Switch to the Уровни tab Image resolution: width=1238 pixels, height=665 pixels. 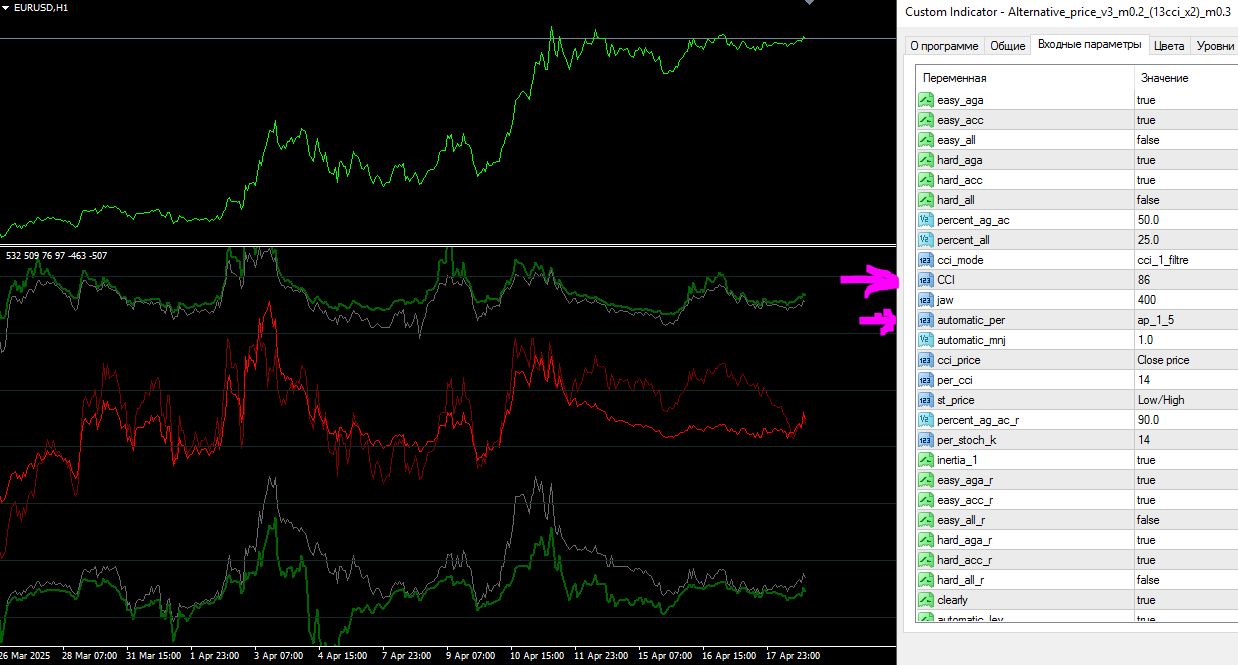(1214, 46)
